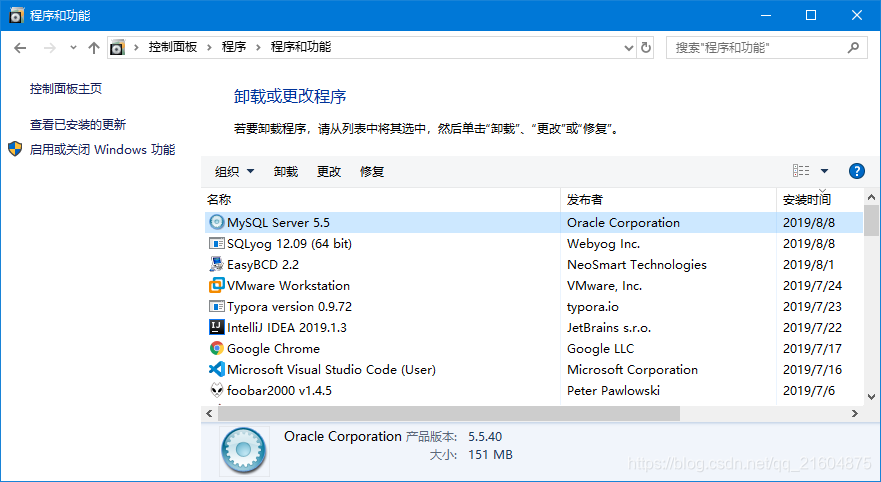Image resolution: width=881 pixels, height=482 pixels.
Task: Sort by the 名称 column header
Action: click(382, 199)
